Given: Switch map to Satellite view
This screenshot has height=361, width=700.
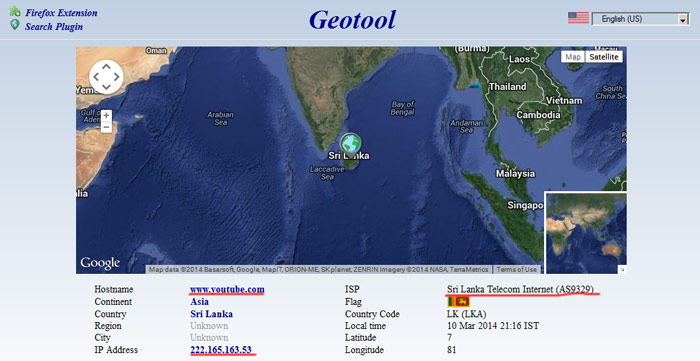Looking at the screenshot, I should 604,57.
